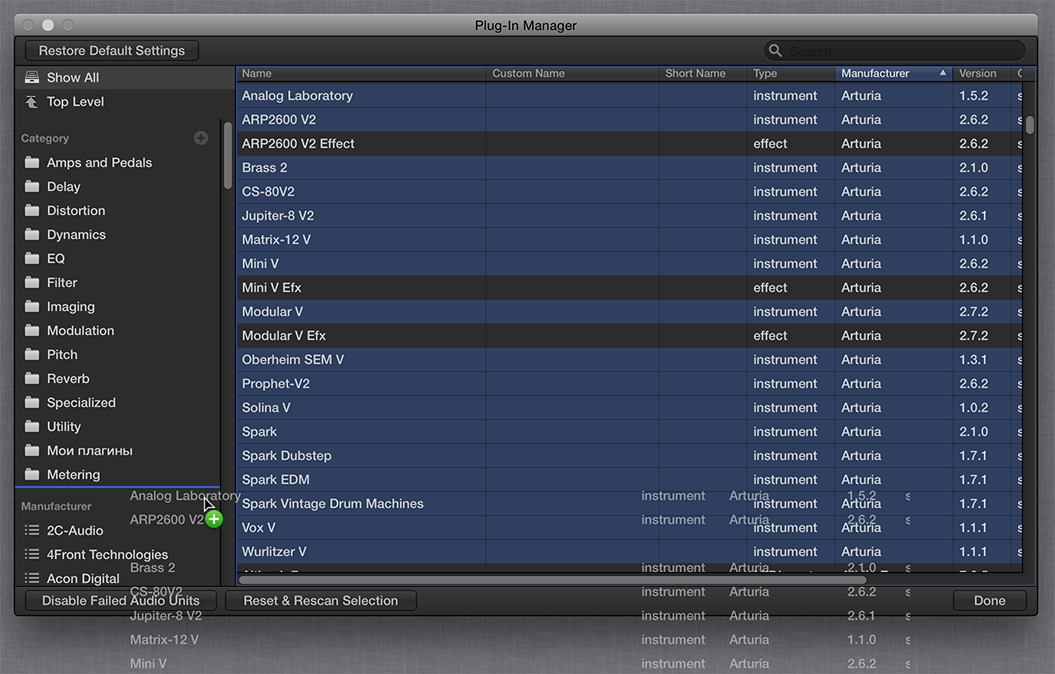Screen dimensions: 1055x674
Task: Select the Vox V plug-in row
Action: coord(629,527)
